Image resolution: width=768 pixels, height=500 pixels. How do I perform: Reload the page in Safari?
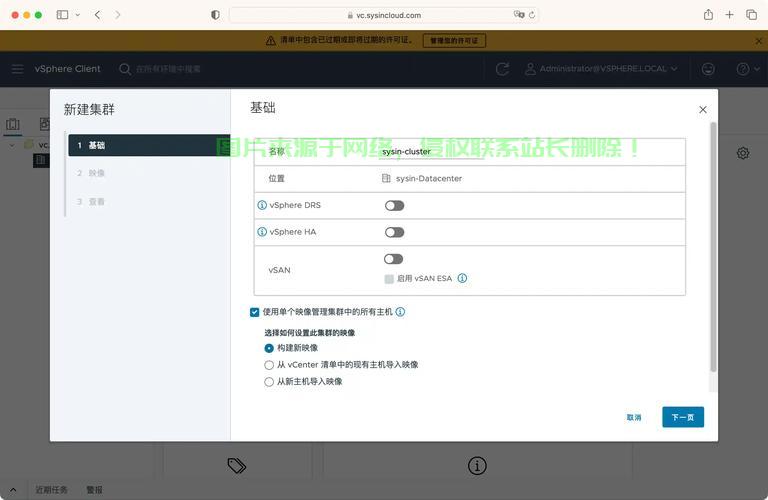point(532,15)
